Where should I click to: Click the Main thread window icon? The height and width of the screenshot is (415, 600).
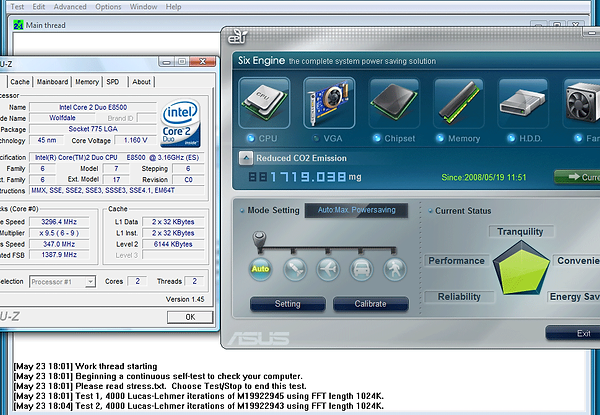point(18,25)
